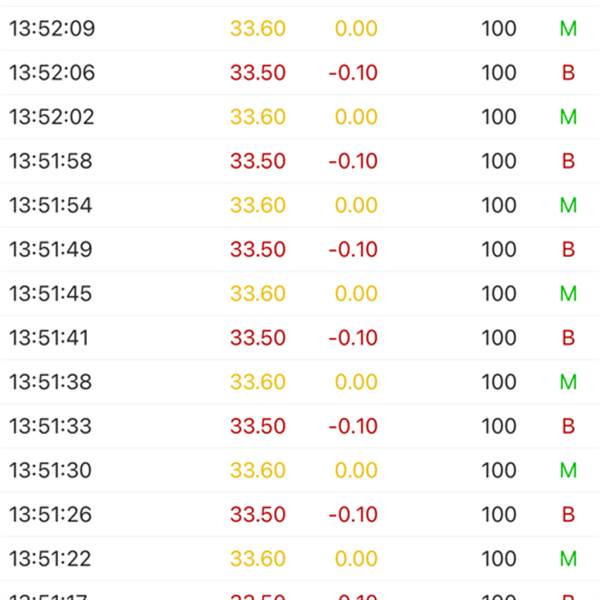Select the 13:51:22 trade timestamp
600x600 pixels.
coord(52,558)
